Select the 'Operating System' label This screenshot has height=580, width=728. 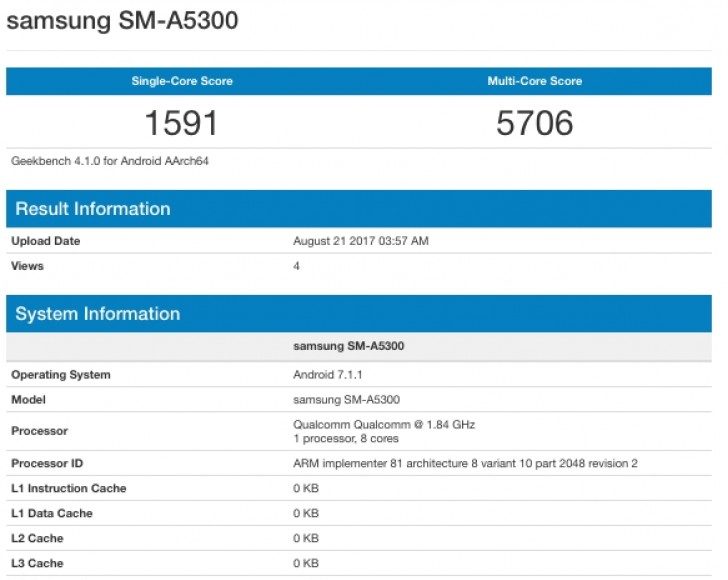[x=61, y=375]
